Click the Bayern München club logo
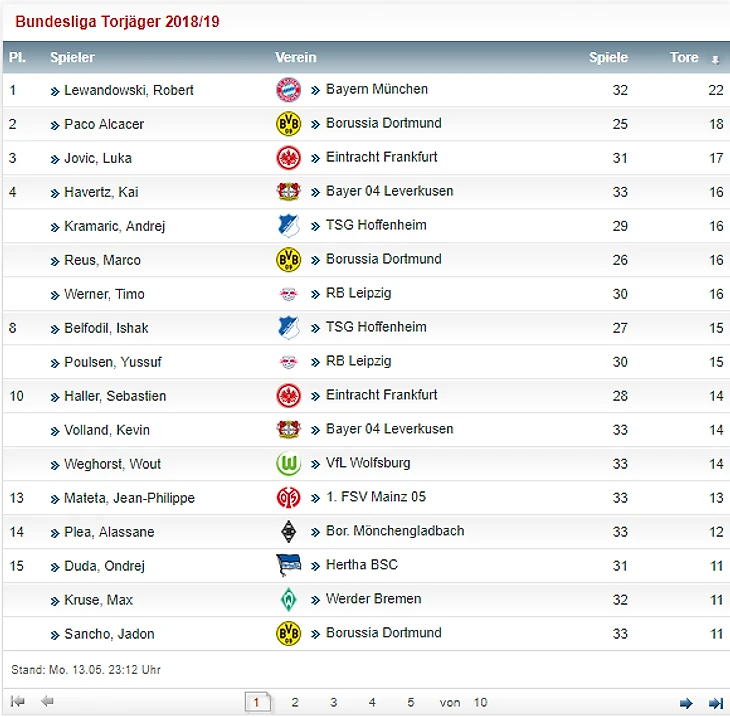The height and width of the screenshot is (717, 730). click(x=289, y=90)
